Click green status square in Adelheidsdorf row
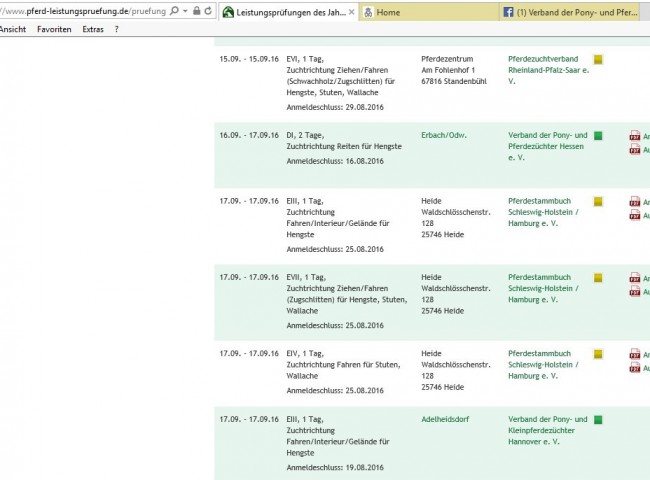This screenshot has height=480, width=650. click(x=598, y=420)
